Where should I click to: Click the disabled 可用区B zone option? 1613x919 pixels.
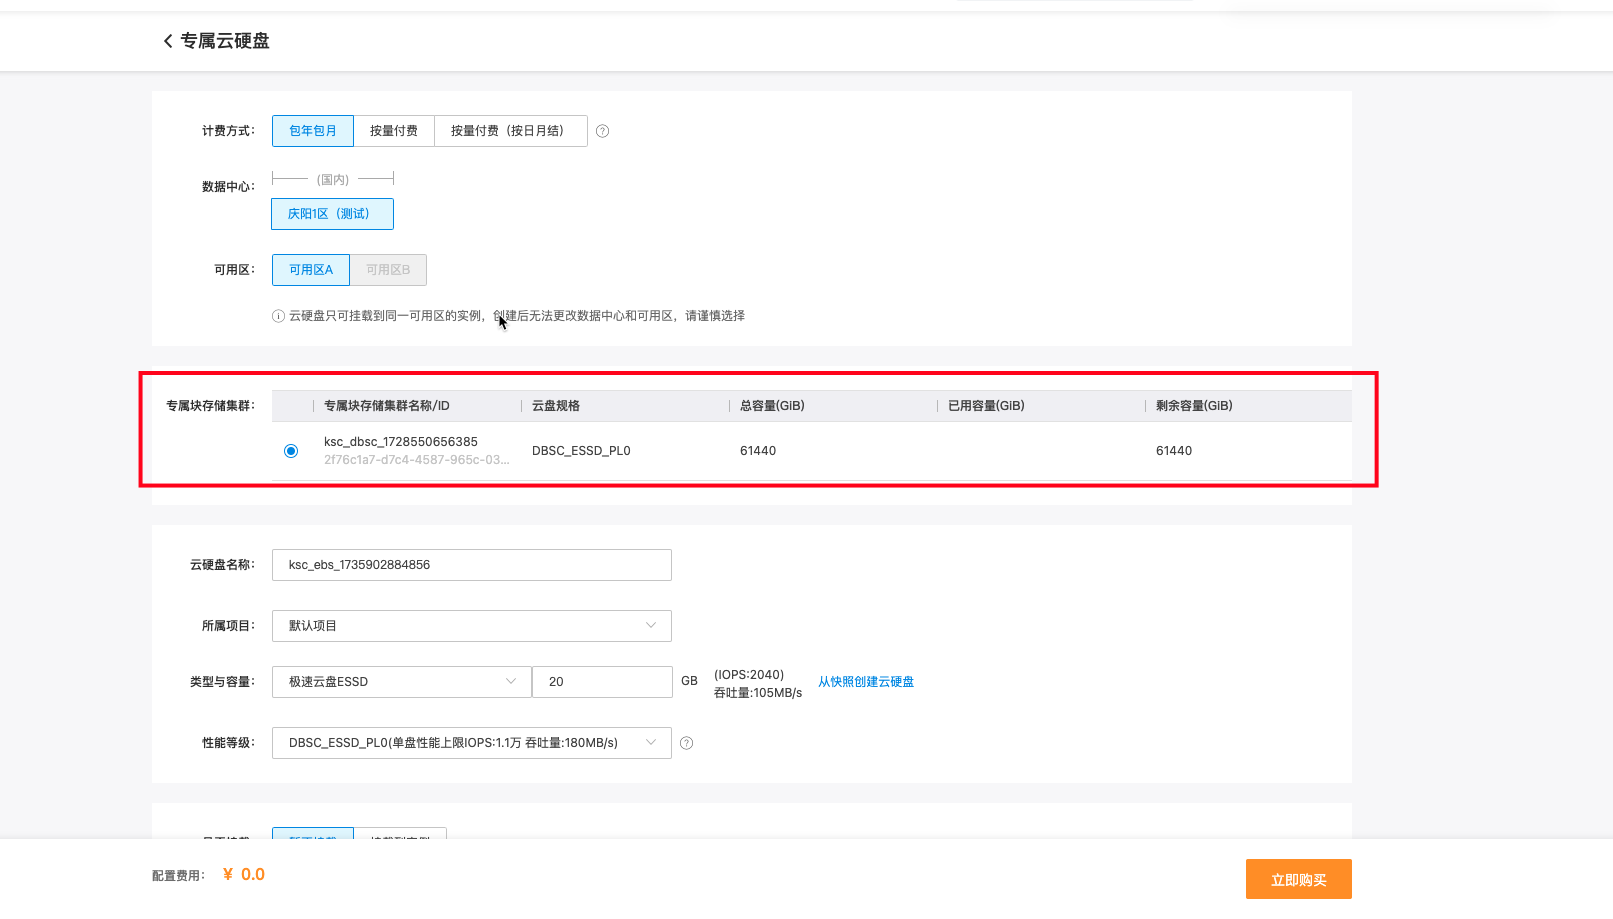(388, 270)
